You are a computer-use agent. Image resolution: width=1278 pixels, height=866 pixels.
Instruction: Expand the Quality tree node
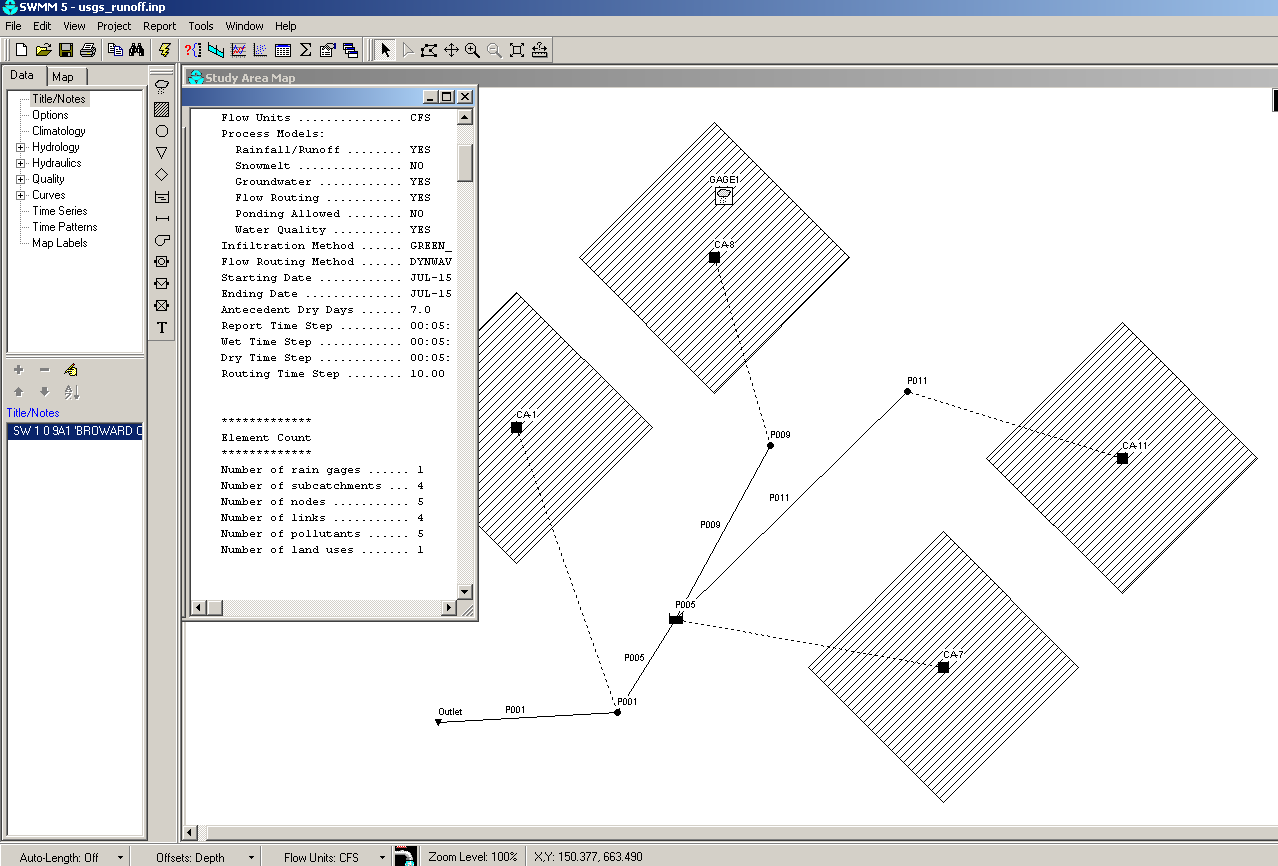20,179
